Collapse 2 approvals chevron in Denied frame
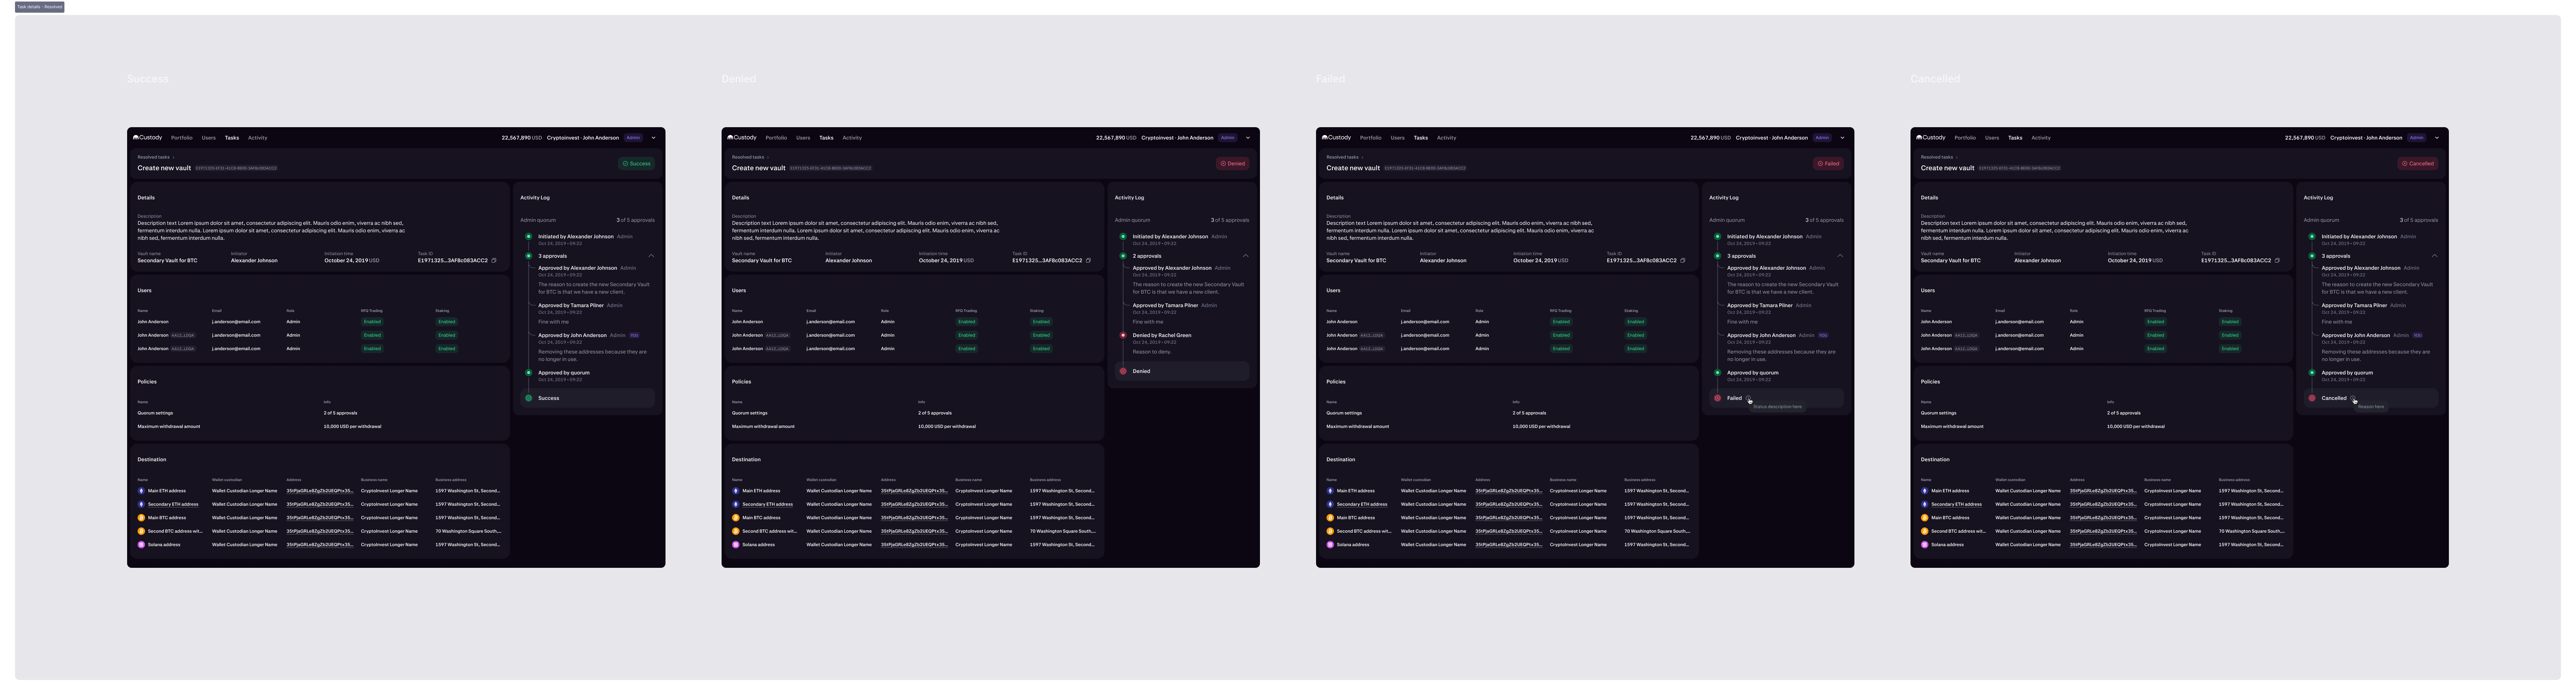This screenshot has width=2576, height=695. click(x=1246, y=256)
